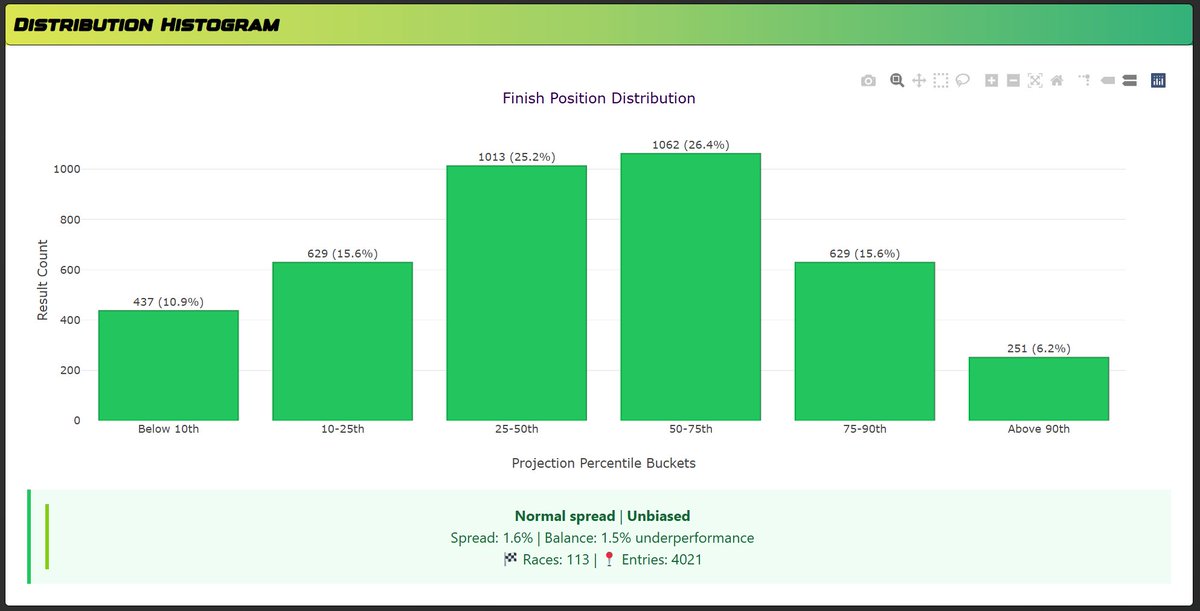Click the 'Normal spread | Unbiased' summary text
Screen dimensions: 1200x611
click(x=602, y=516)
